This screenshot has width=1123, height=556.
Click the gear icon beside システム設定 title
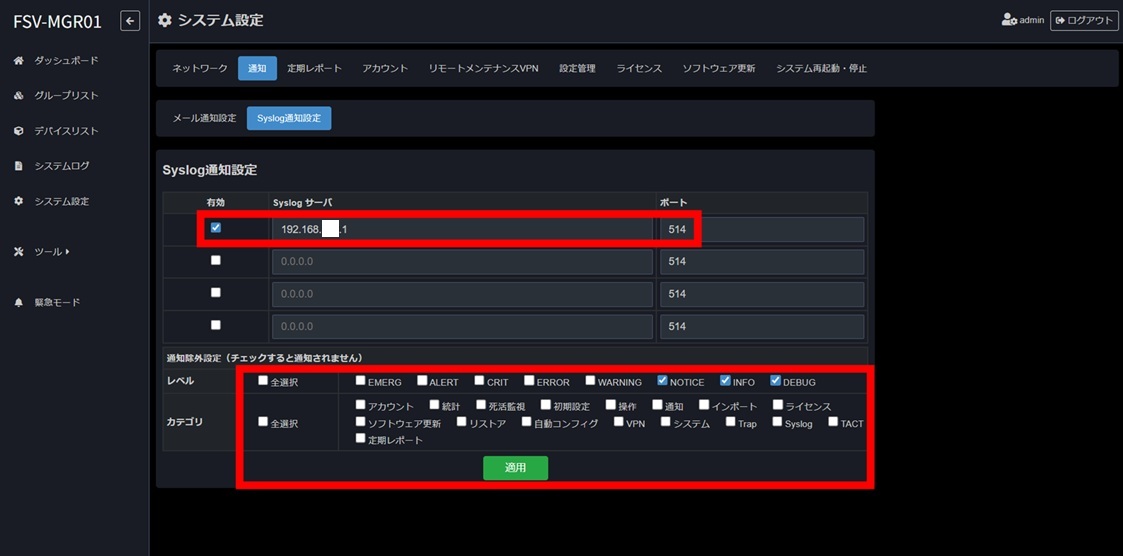click(x=165, y=20)
